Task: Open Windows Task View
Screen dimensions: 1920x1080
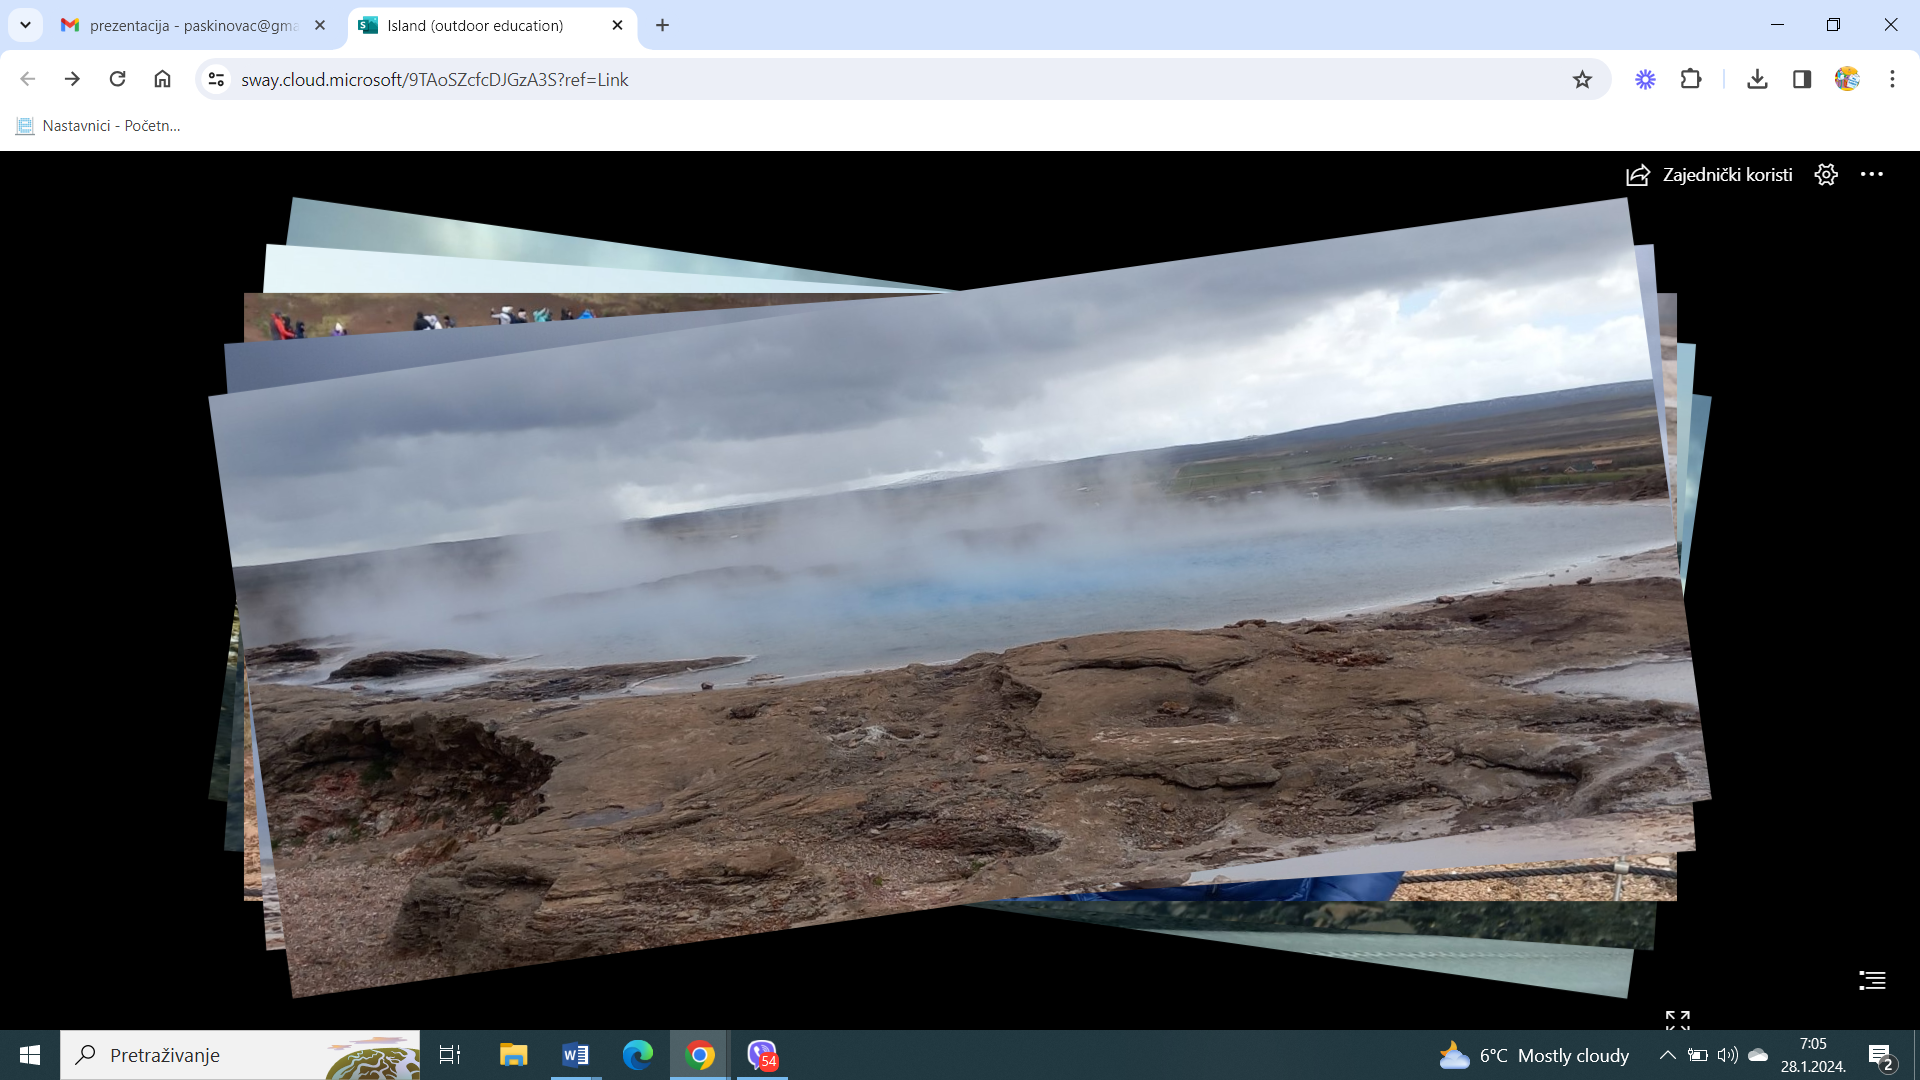Action: [450, 1055]
